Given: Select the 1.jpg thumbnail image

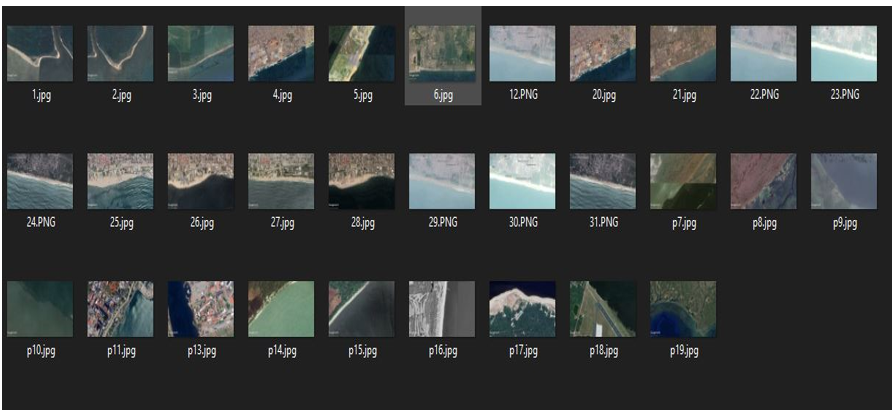Looking at the screenshot, I should pos(40,53).
